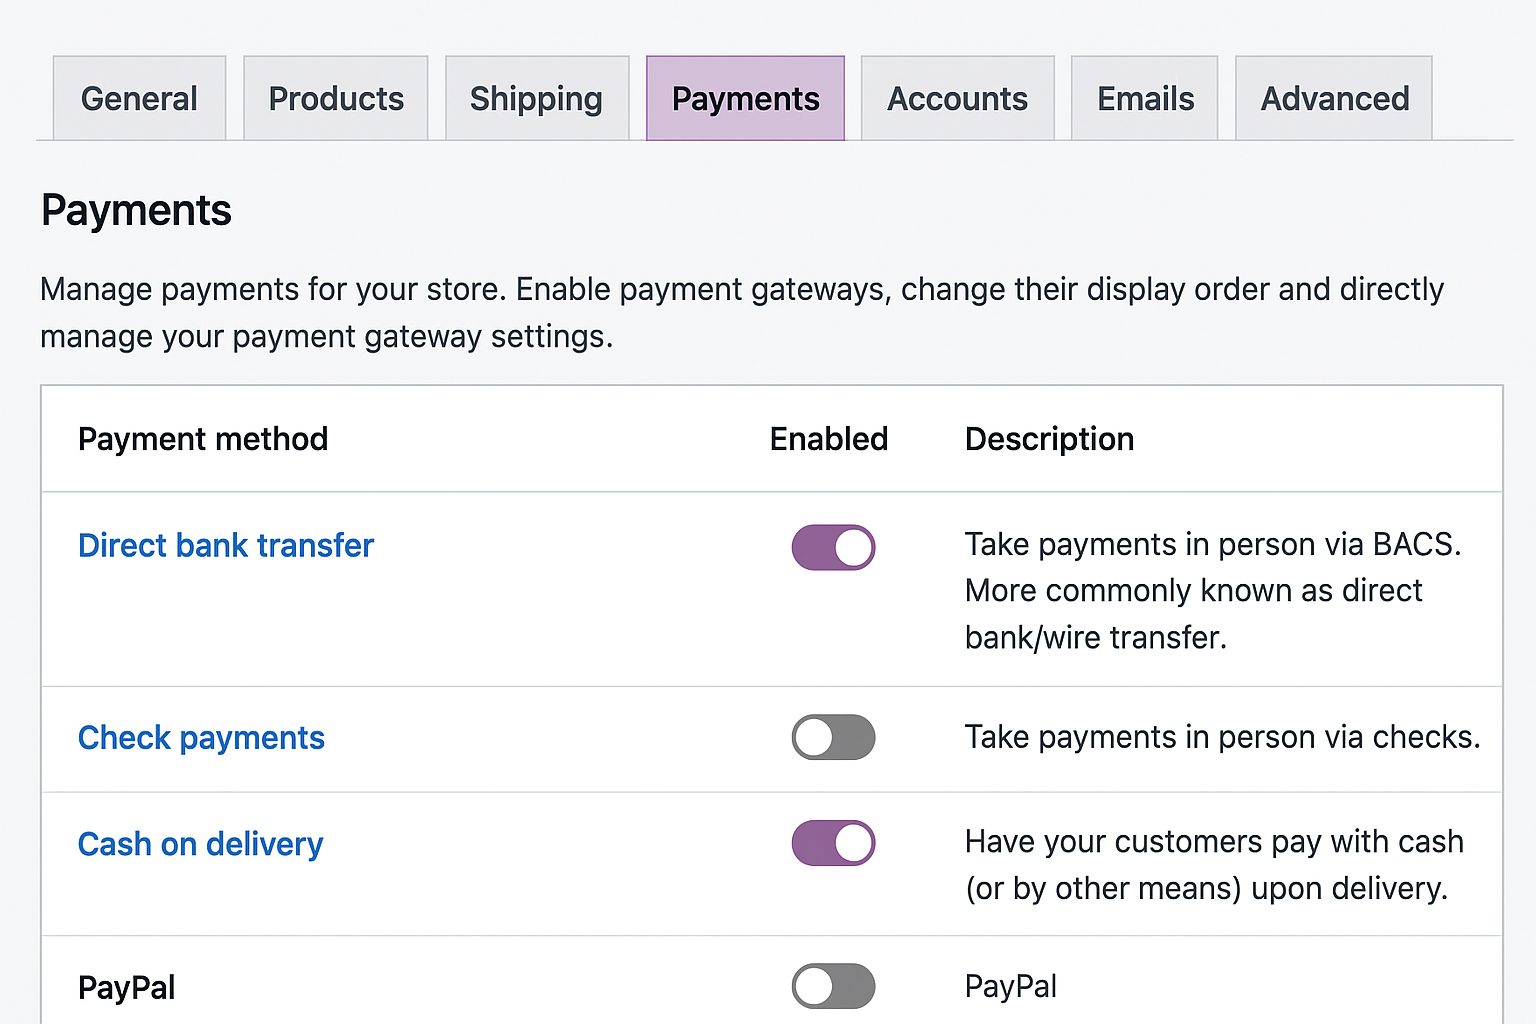Click the Check payments link
This screenshot has height=1024, width=1536.
pos(201,738)
